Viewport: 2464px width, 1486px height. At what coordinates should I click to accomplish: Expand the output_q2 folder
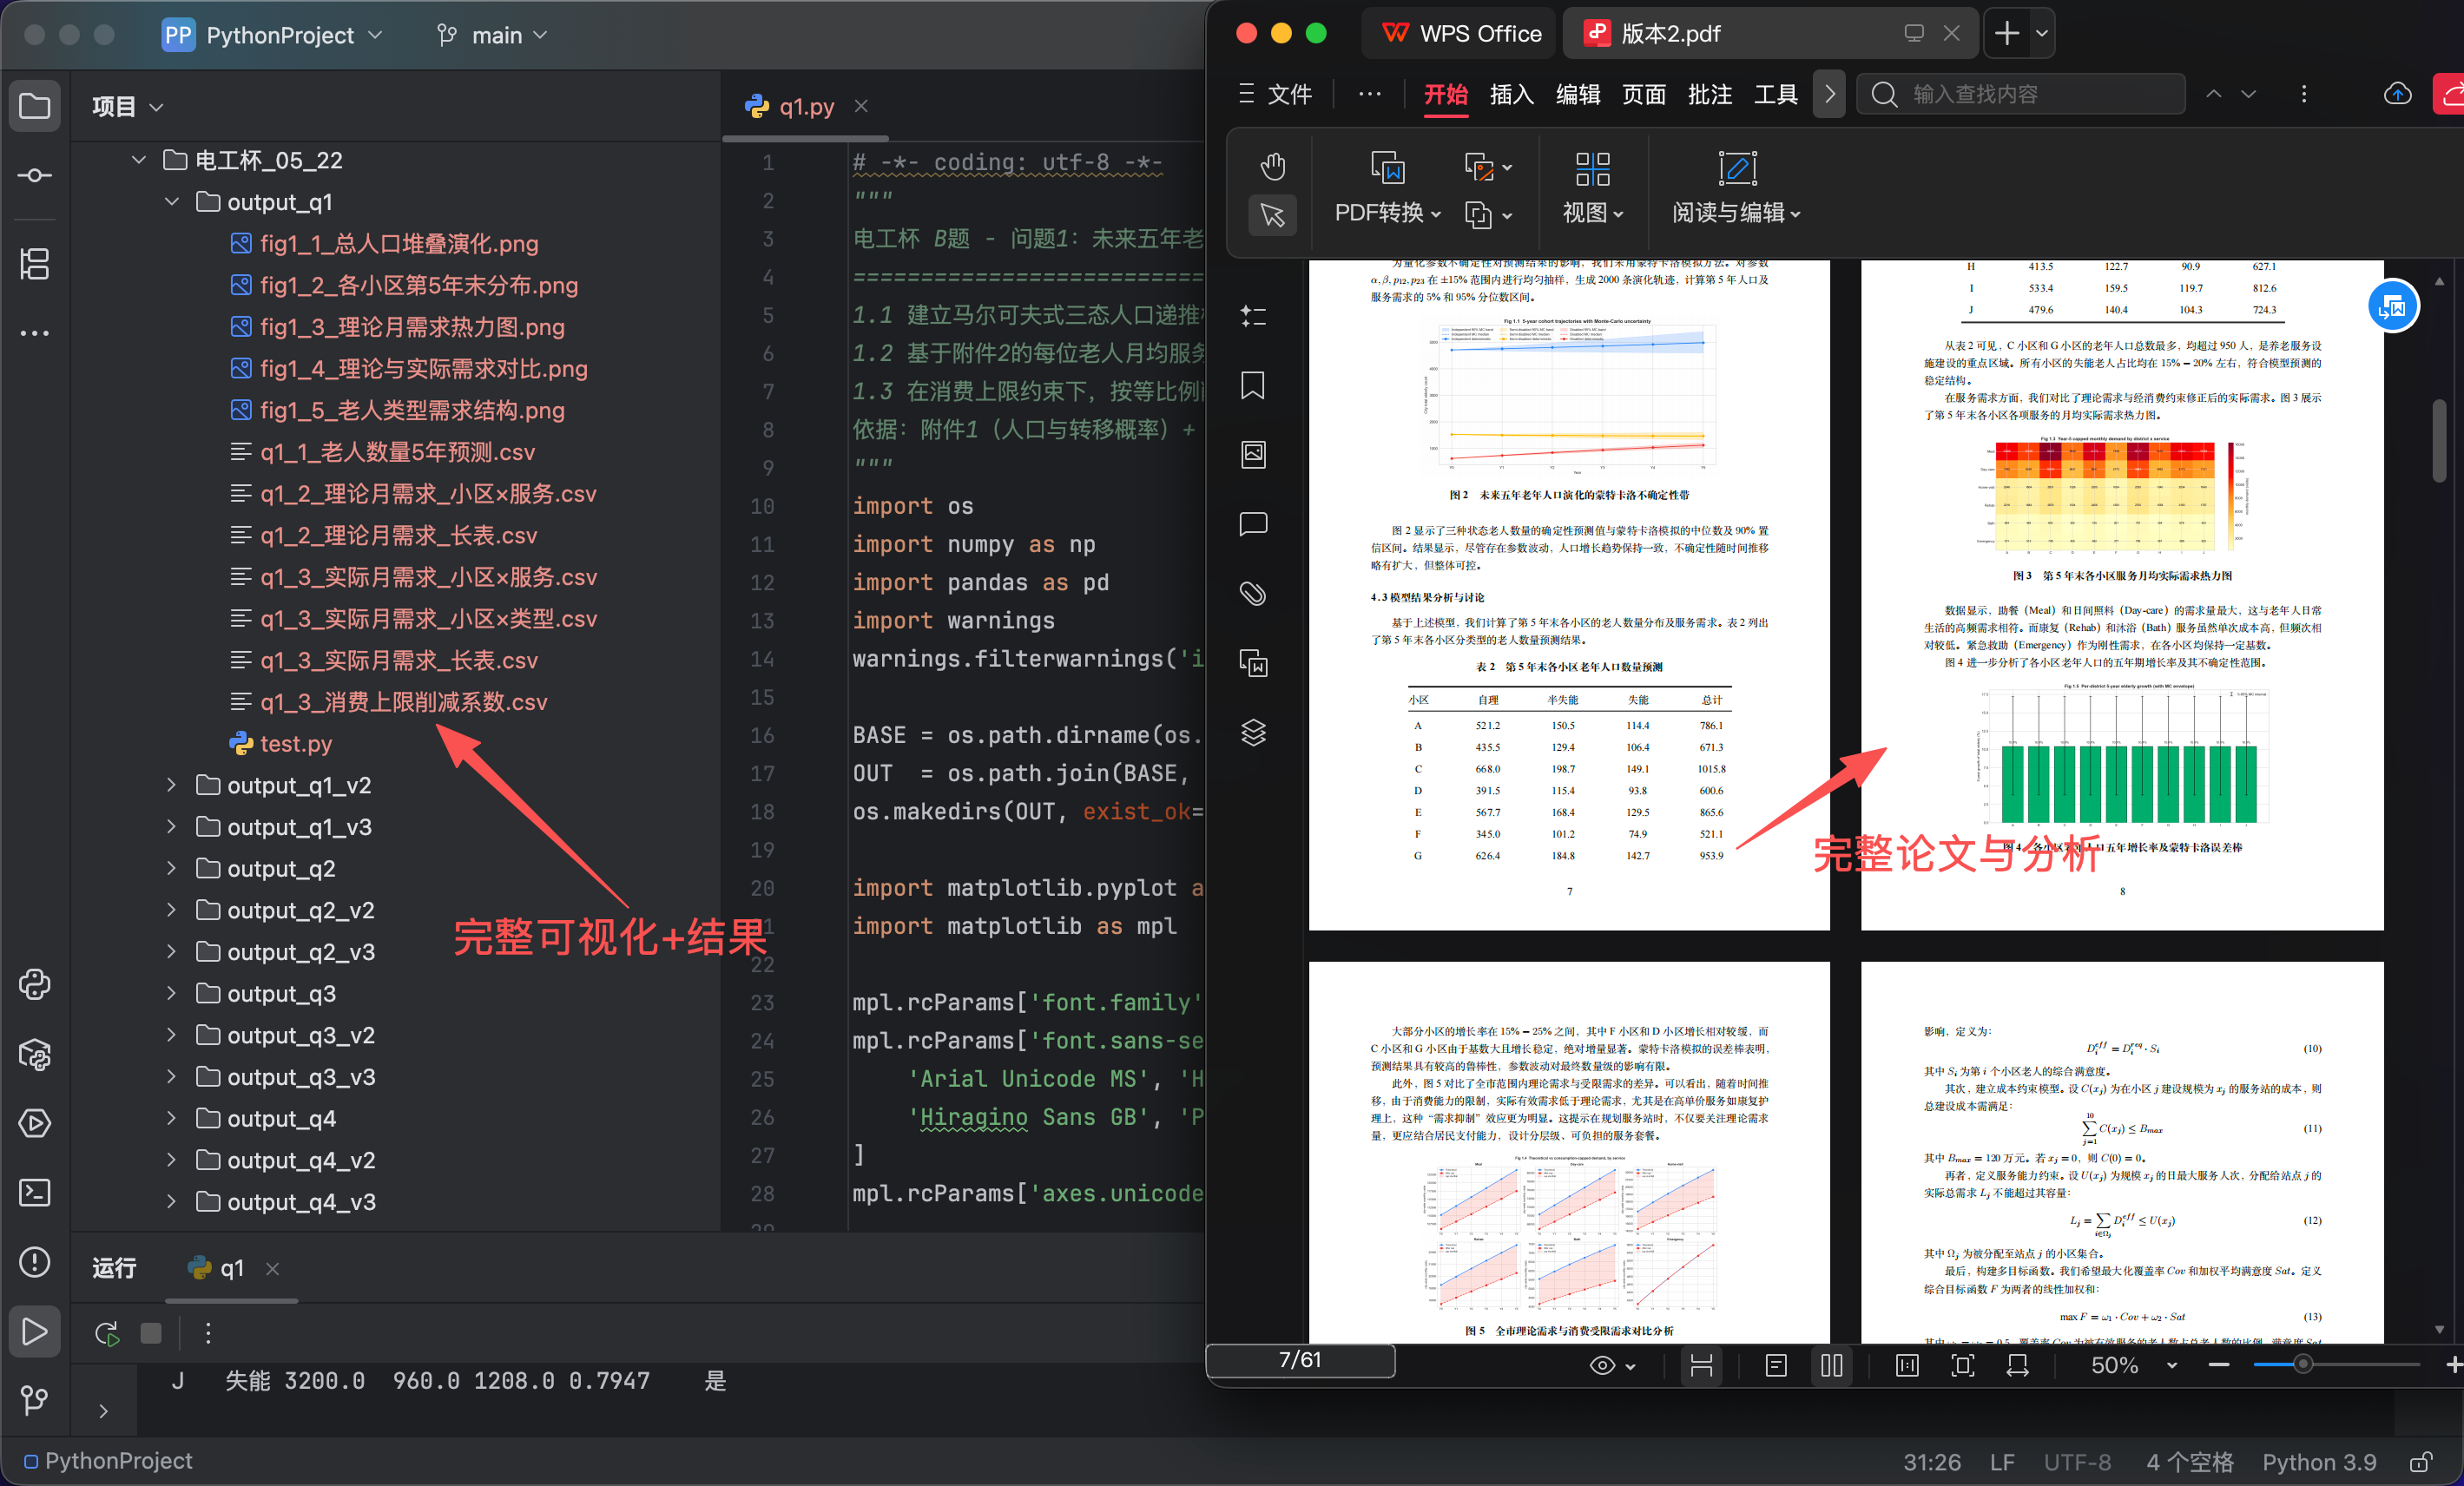click(171, 868)
